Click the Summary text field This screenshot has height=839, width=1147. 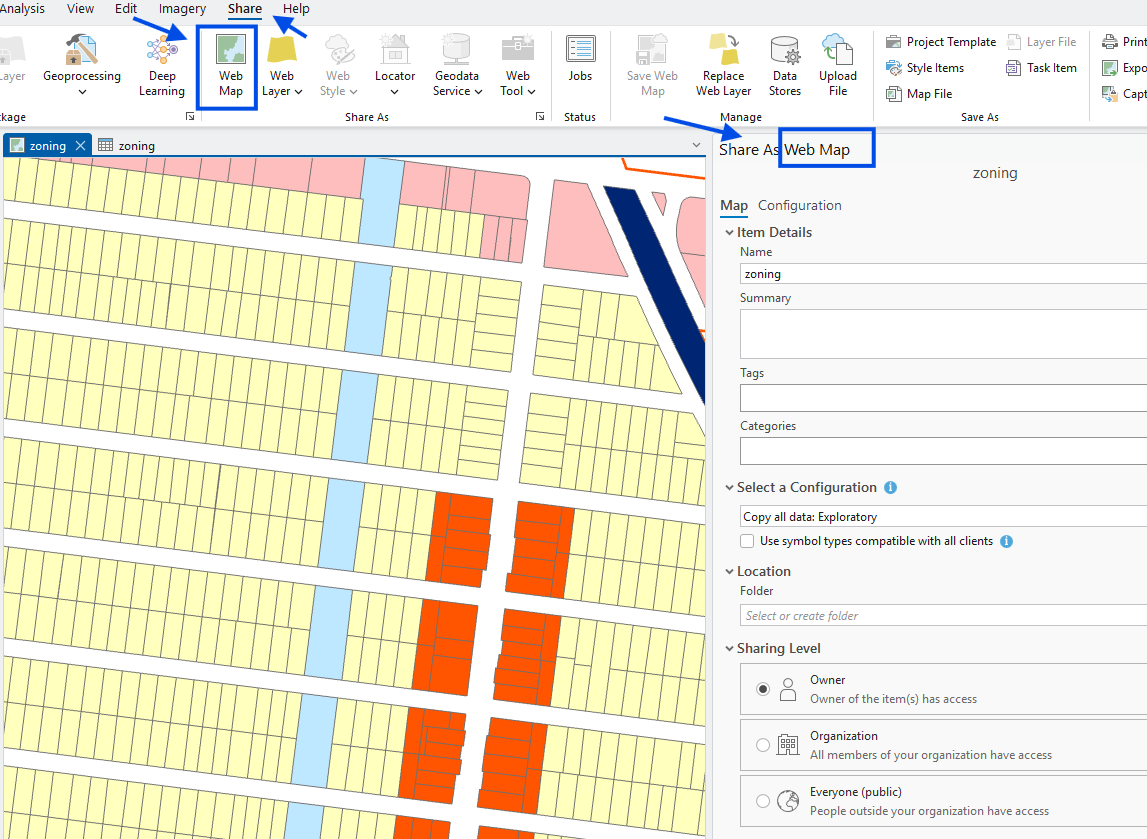point(940,334)
